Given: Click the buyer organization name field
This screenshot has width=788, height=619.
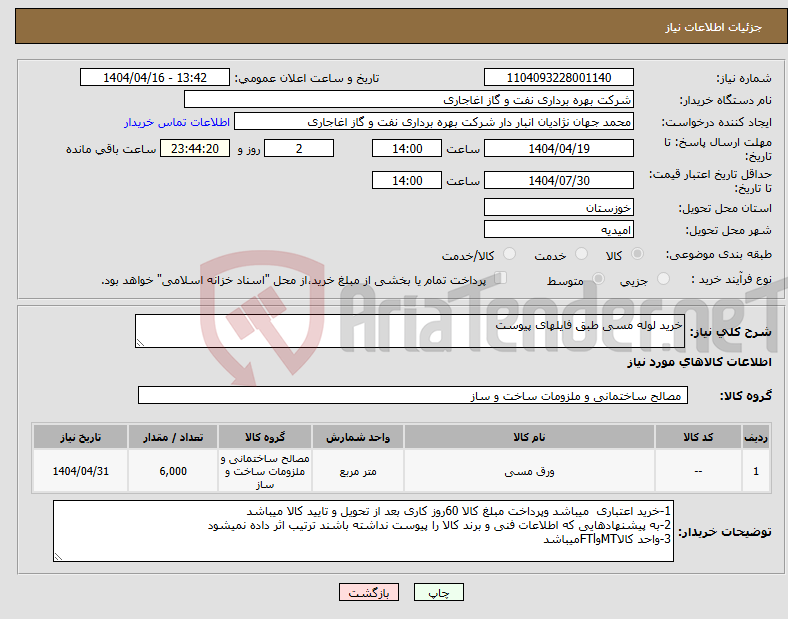Looking at the screenshot, I should [409, 99].
